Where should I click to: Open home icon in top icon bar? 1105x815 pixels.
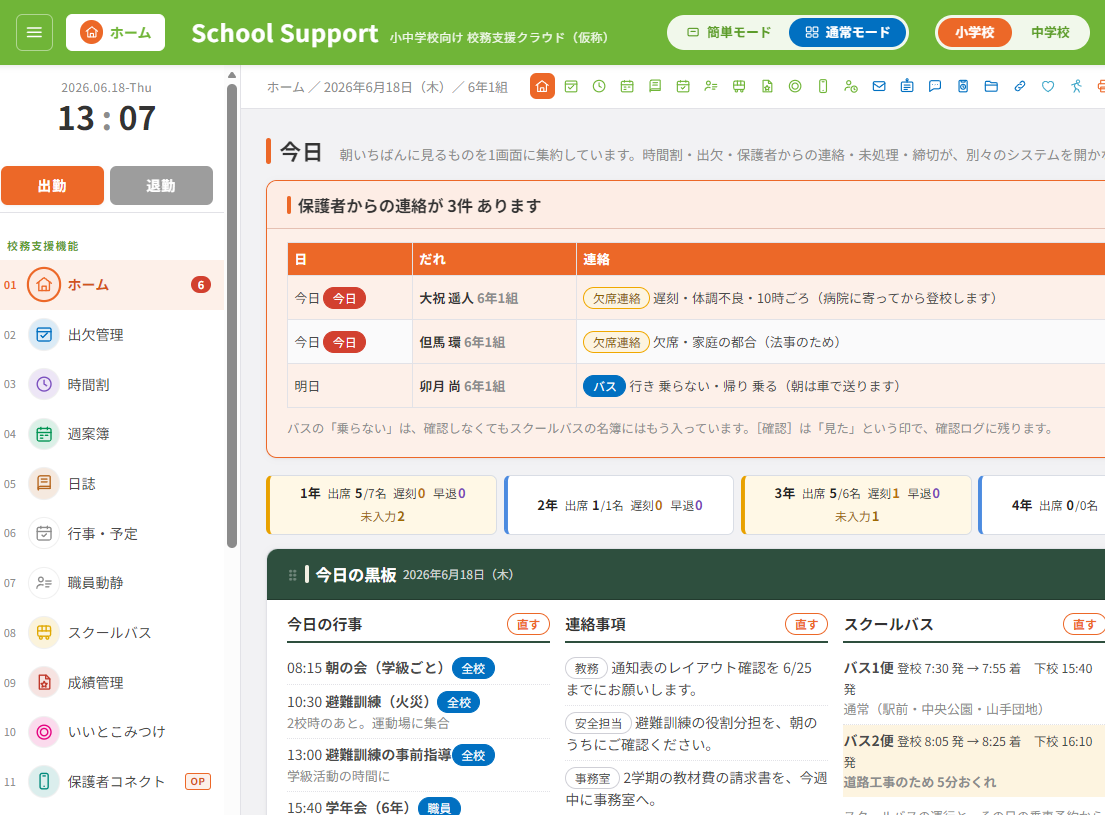(542, 86)
